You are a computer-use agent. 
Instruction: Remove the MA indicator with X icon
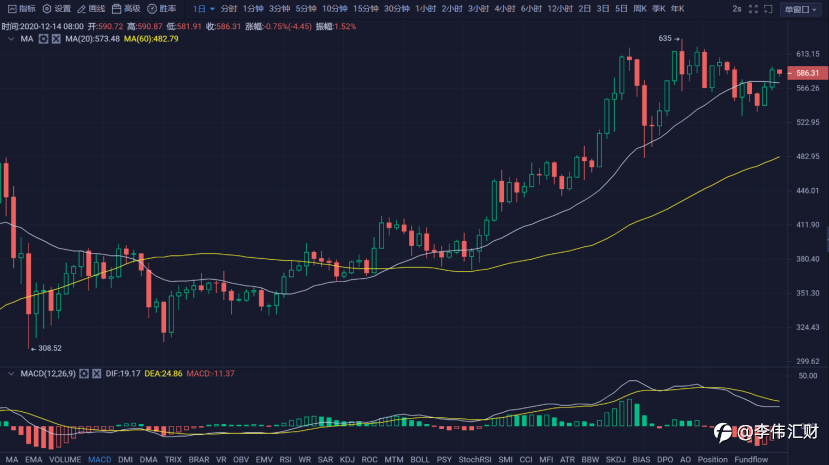(56, 39)
